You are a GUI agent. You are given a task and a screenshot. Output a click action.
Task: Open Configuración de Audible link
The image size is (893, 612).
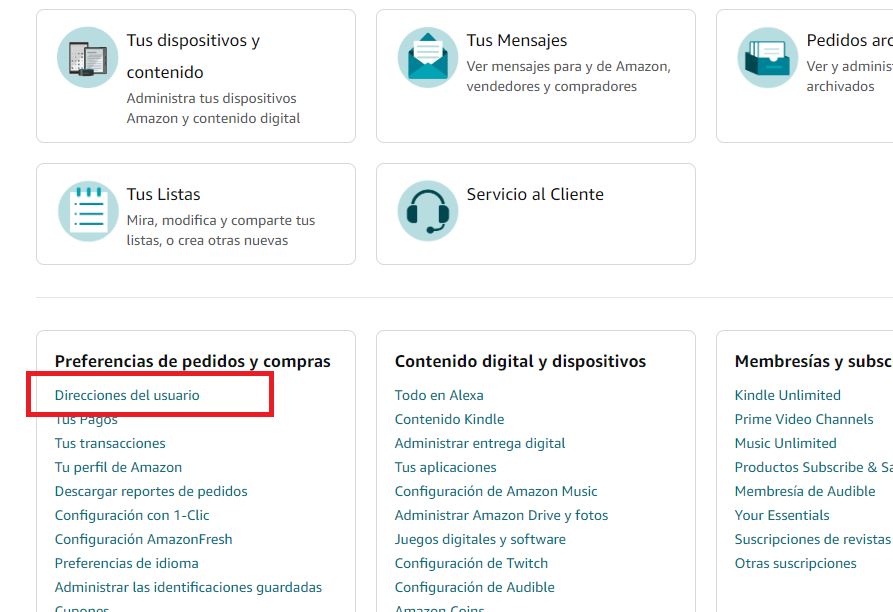(474, 587)
